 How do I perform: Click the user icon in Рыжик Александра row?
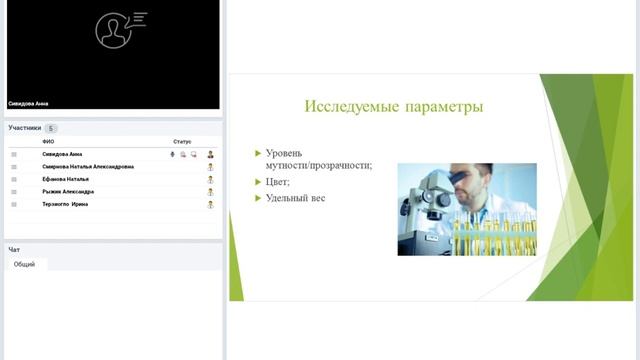pos(210,192)
